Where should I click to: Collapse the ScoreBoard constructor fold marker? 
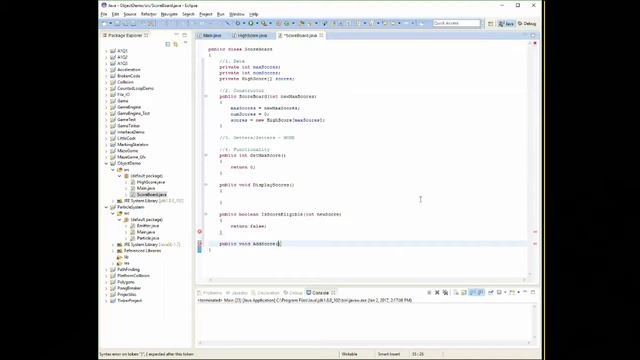206,96
